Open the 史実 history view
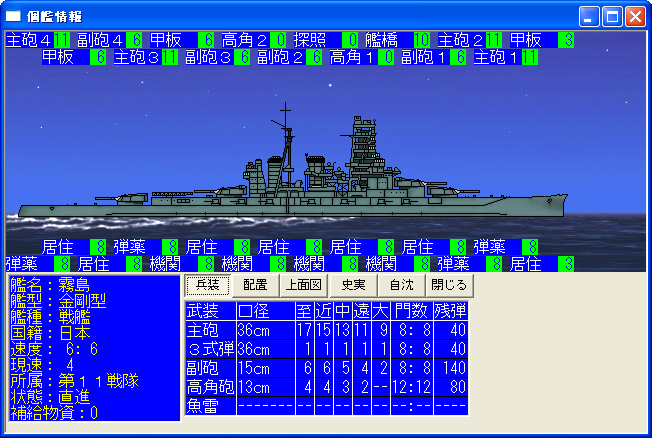652x438 pixels. click(x=353, y=285)
